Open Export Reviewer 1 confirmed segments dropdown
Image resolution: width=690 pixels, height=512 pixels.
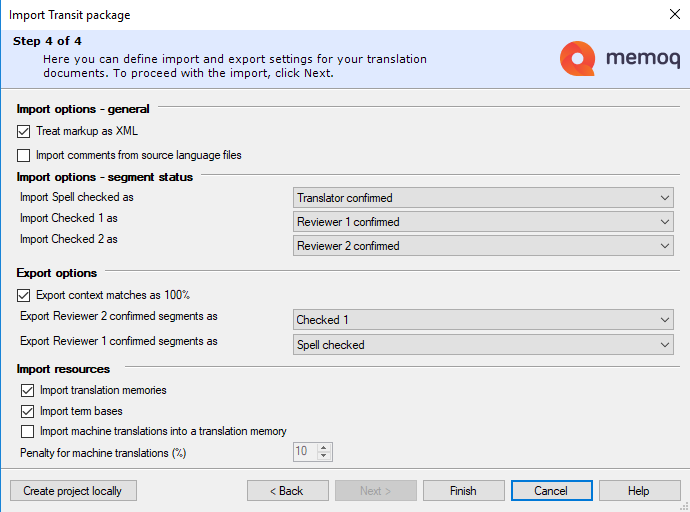(483, 345)
